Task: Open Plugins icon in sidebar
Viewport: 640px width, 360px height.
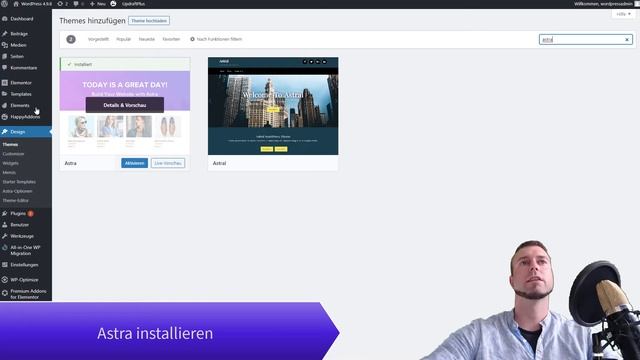Action: (4, 213)
